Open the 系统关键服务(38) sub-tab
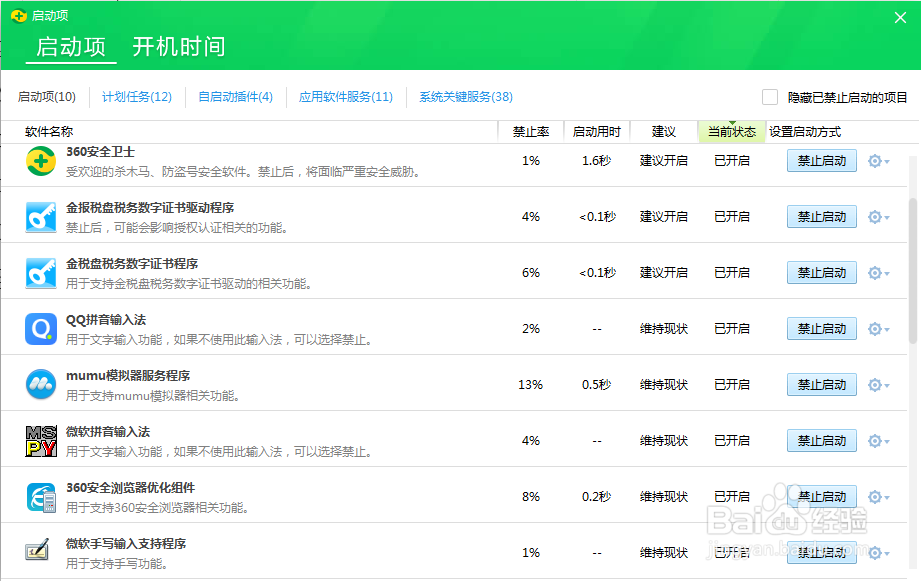 tap(466, 97)
